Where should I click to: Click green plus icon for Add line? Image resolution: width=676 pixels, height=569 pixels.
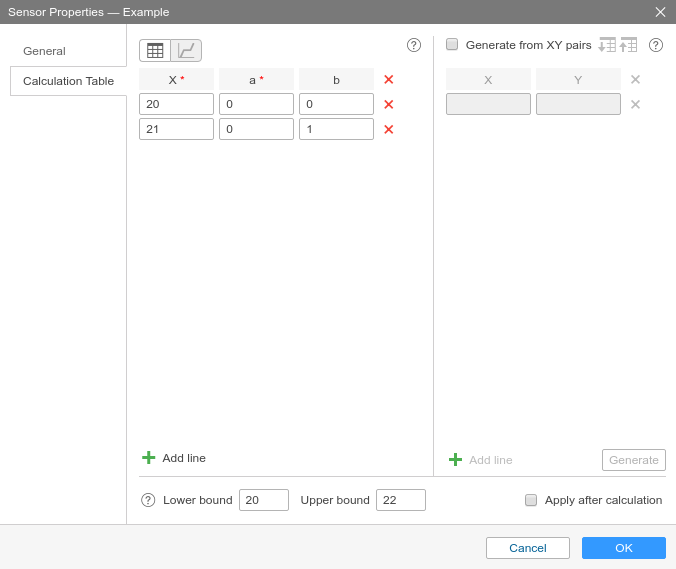149,457
